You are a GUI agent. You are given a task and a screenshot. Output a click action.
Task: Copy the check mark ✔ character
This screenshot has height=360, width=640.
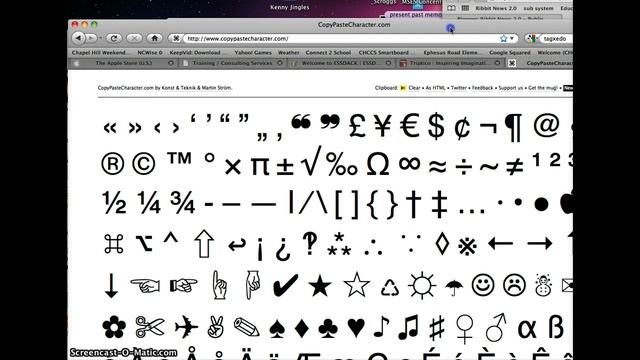285,285
